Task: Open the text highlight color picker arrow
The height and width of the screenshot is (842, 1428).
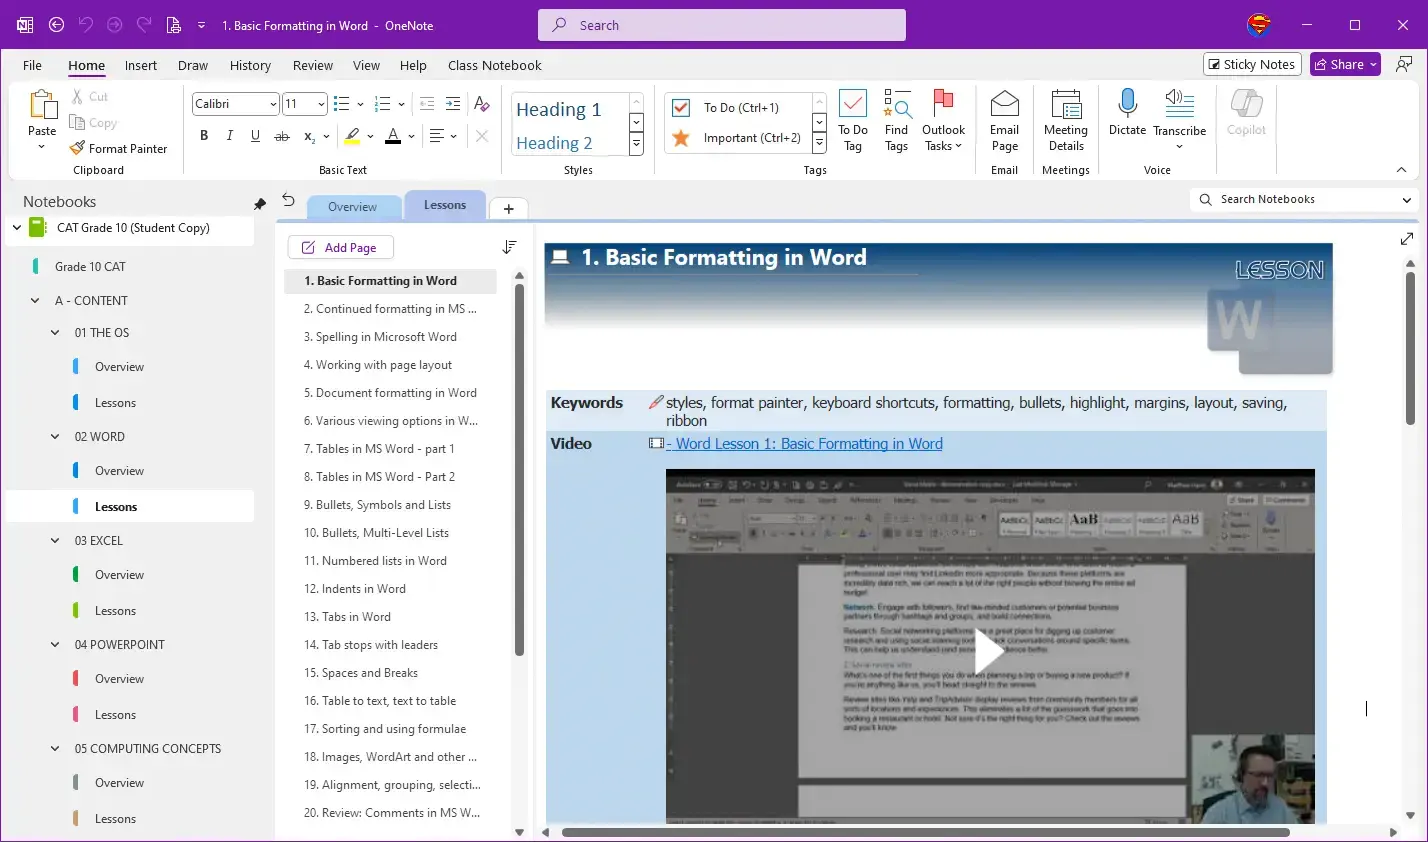Action: point(370,136)
